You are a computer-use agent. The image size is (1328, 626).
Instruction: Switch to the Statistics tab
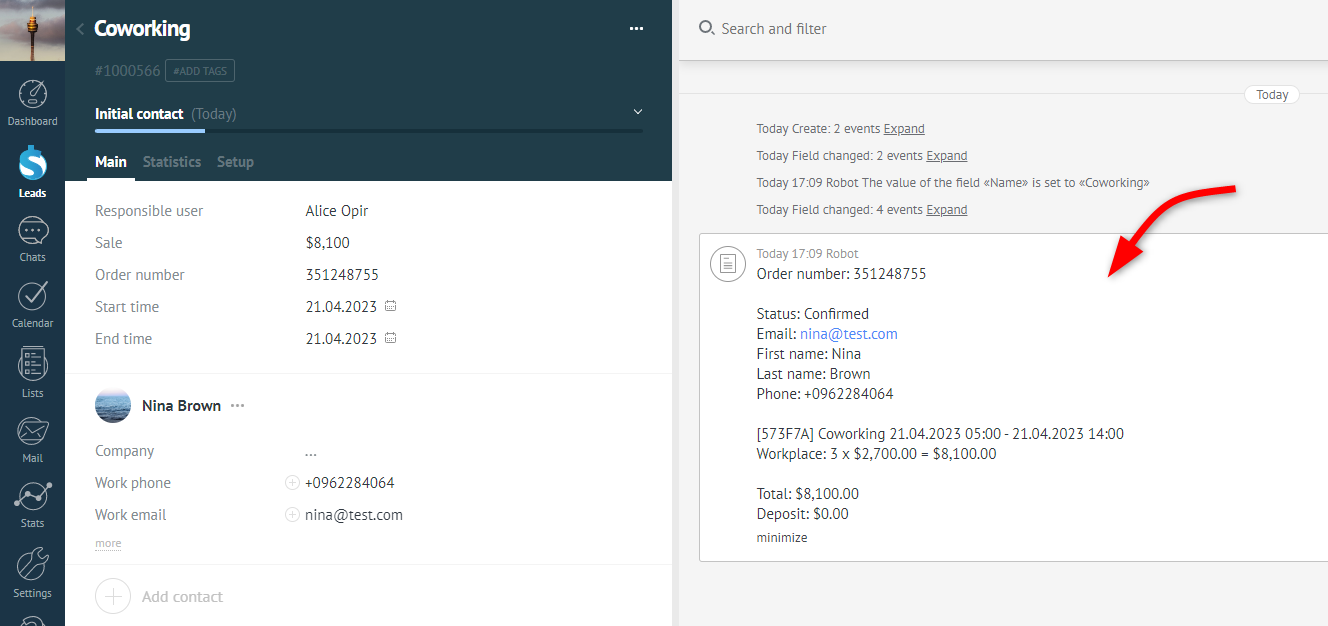click(172, 162)
